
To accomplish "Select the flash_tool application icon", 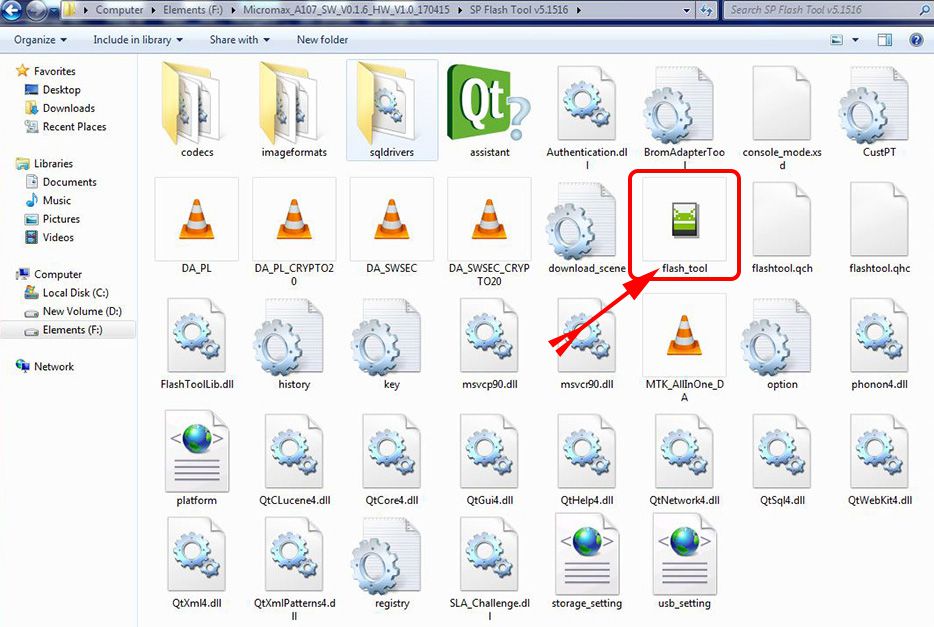I will (x=684, y=219).
